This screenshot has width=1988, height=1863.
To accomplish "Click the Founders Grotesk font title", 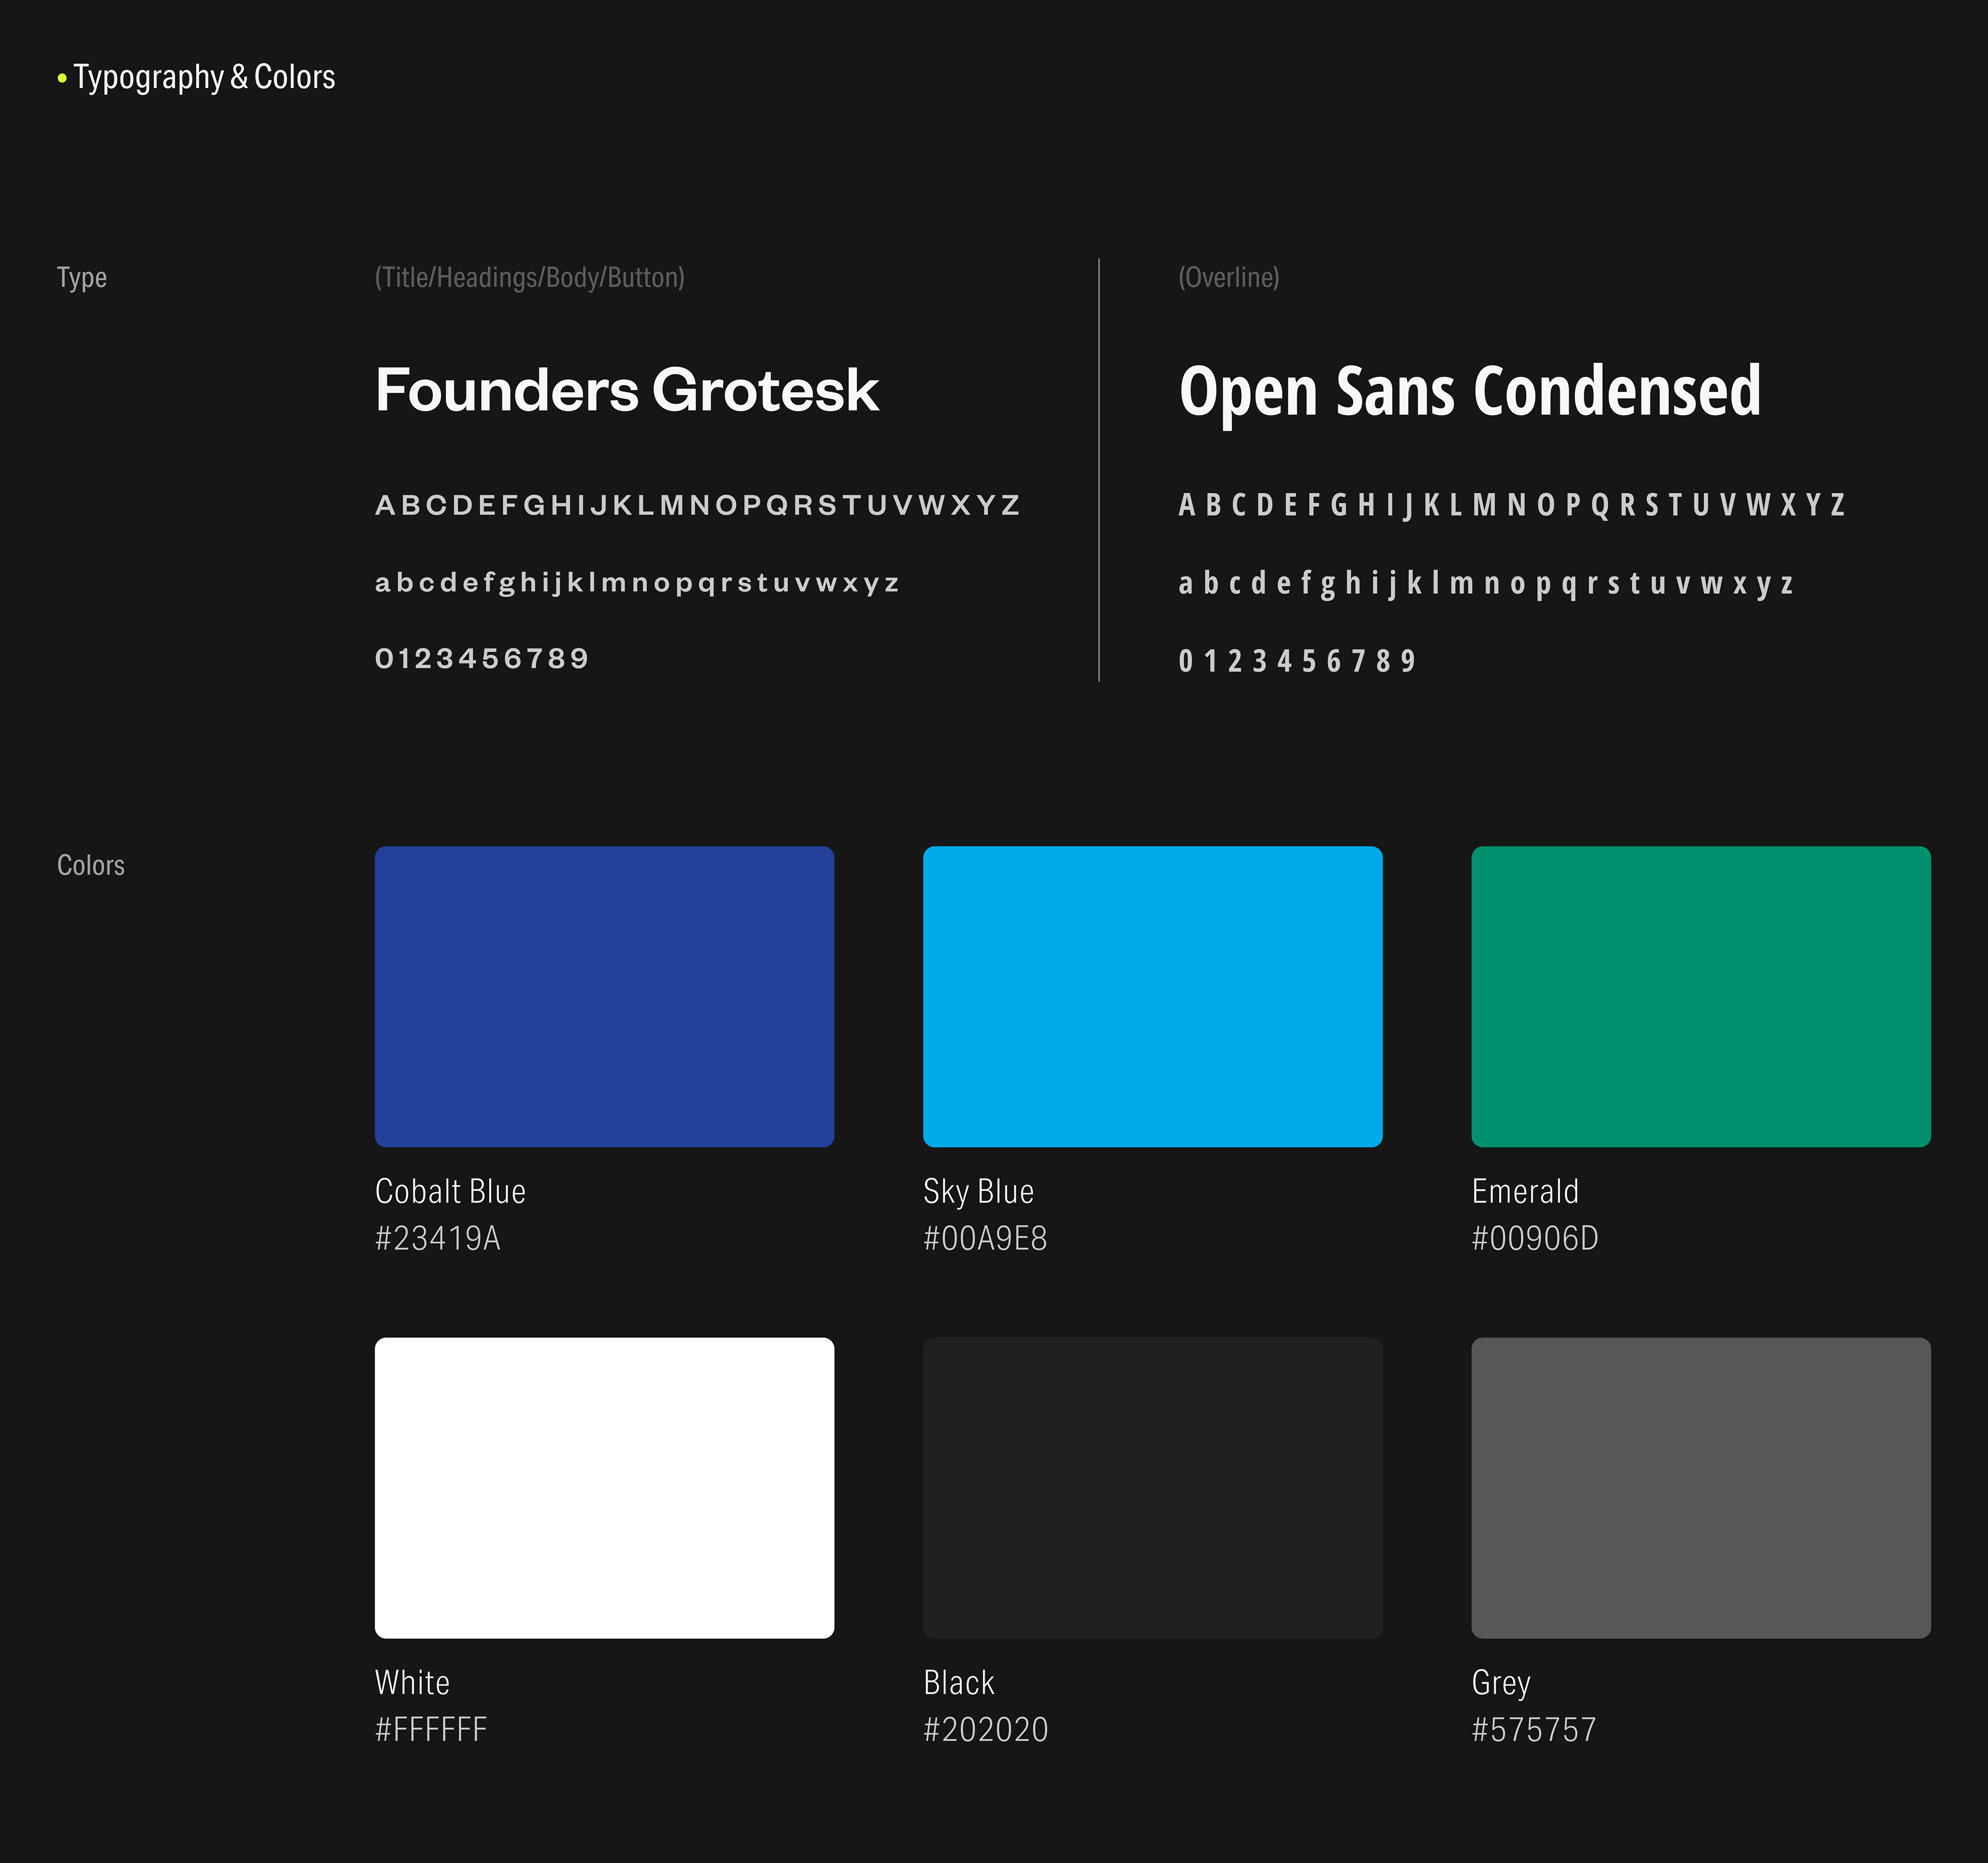I will click(x=627, y=390).
